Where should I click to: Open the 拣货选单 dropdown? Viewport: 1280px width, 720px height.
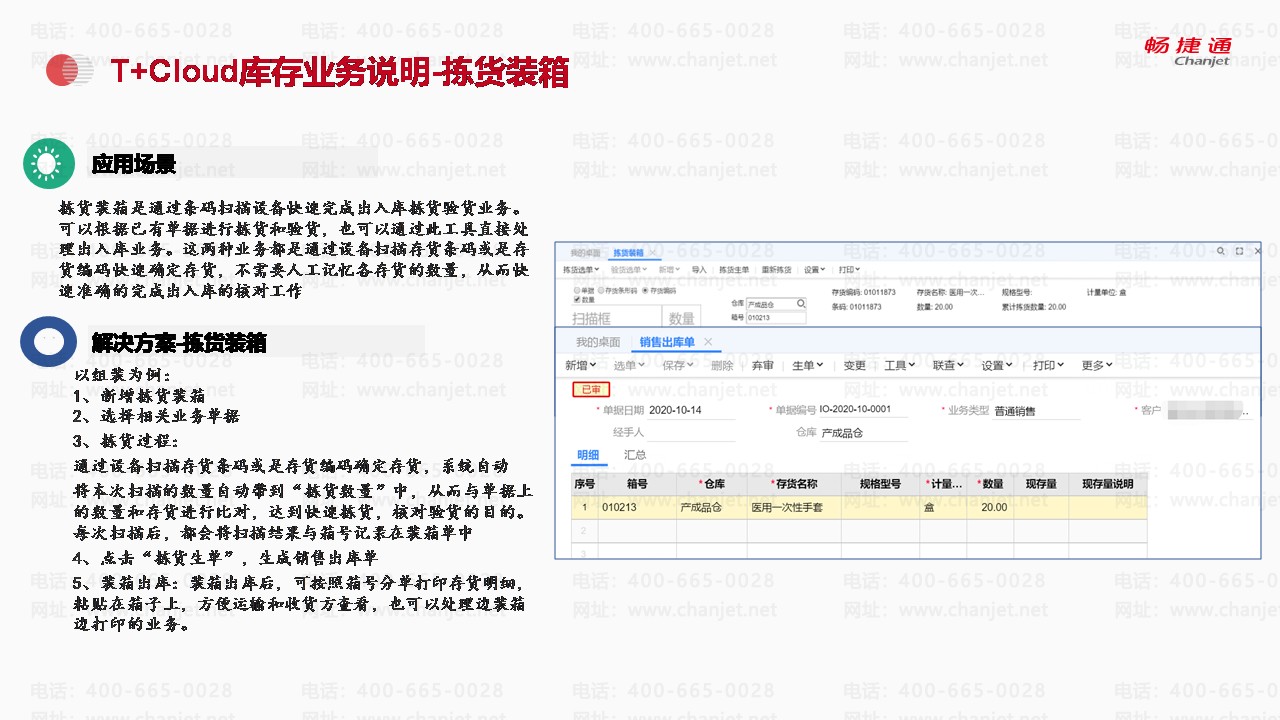coord(581,270)
